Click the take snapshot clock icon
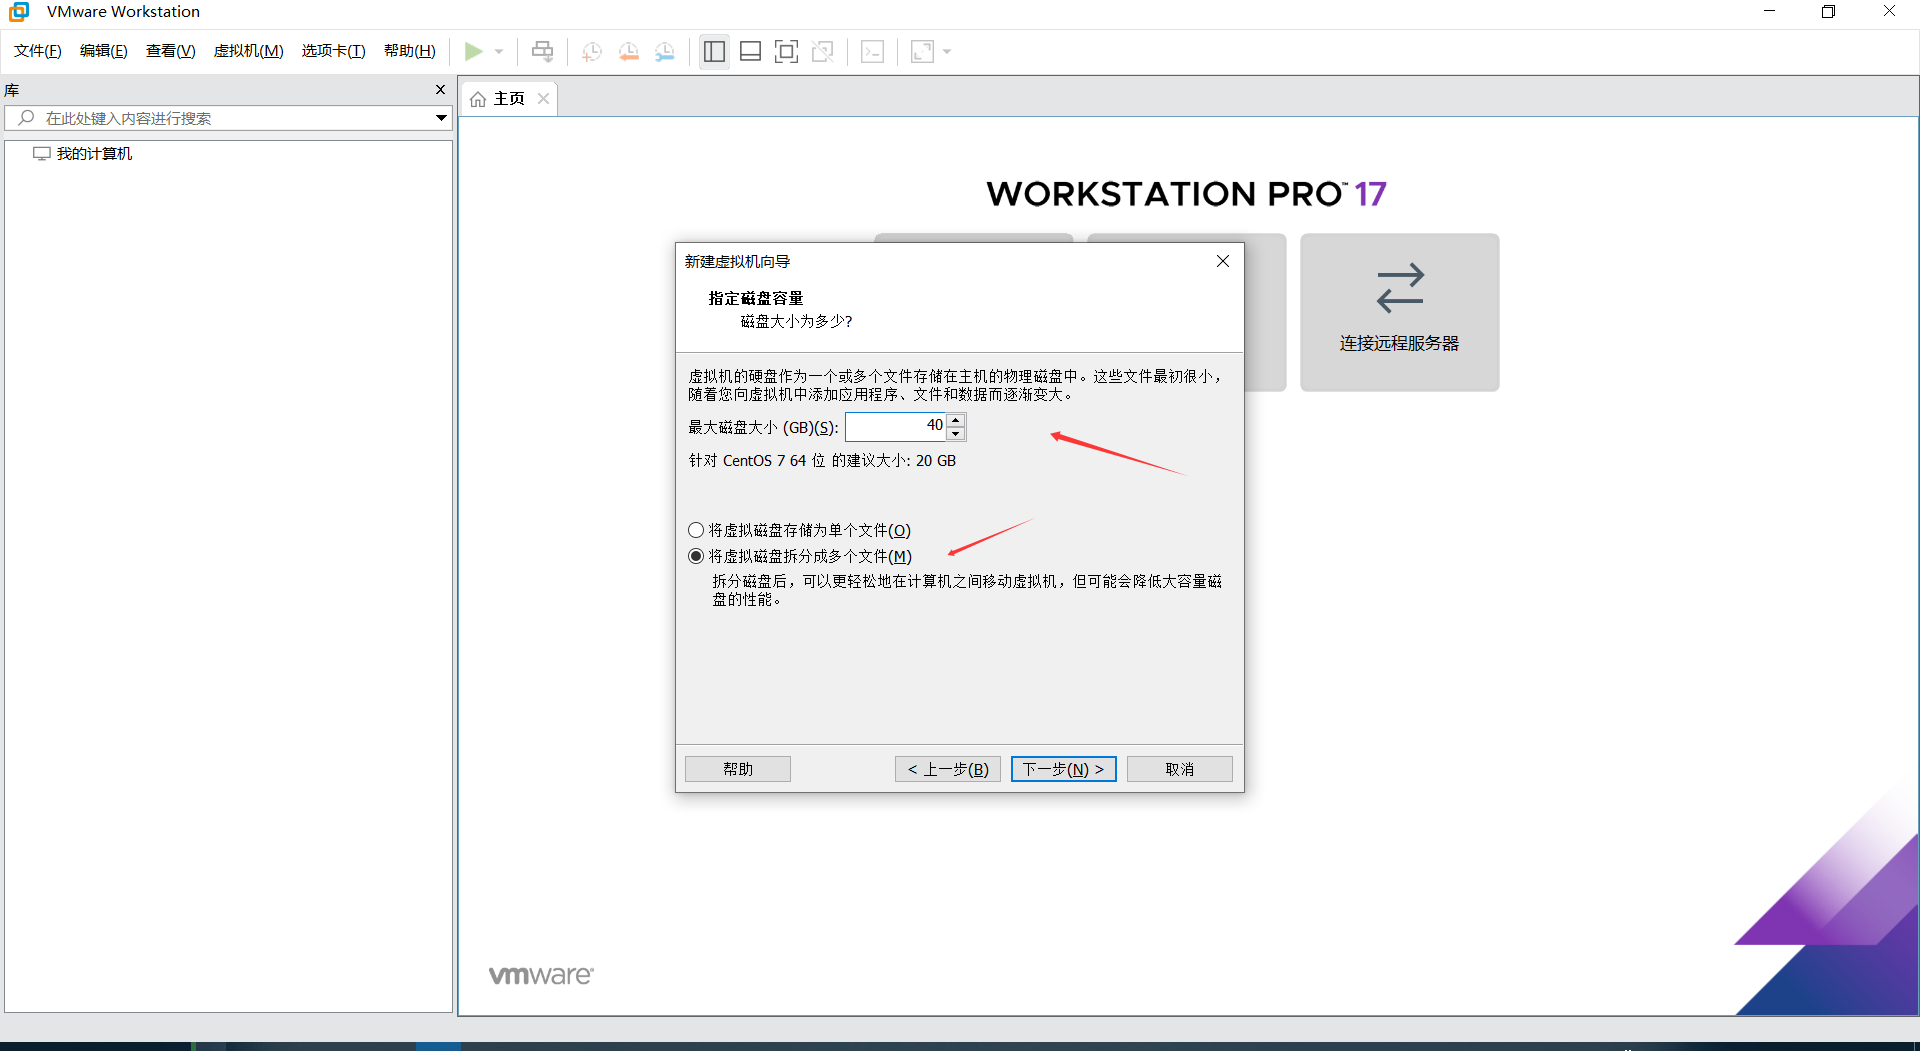Screen dimensions: 1920x1051 [x=592, y=51]
